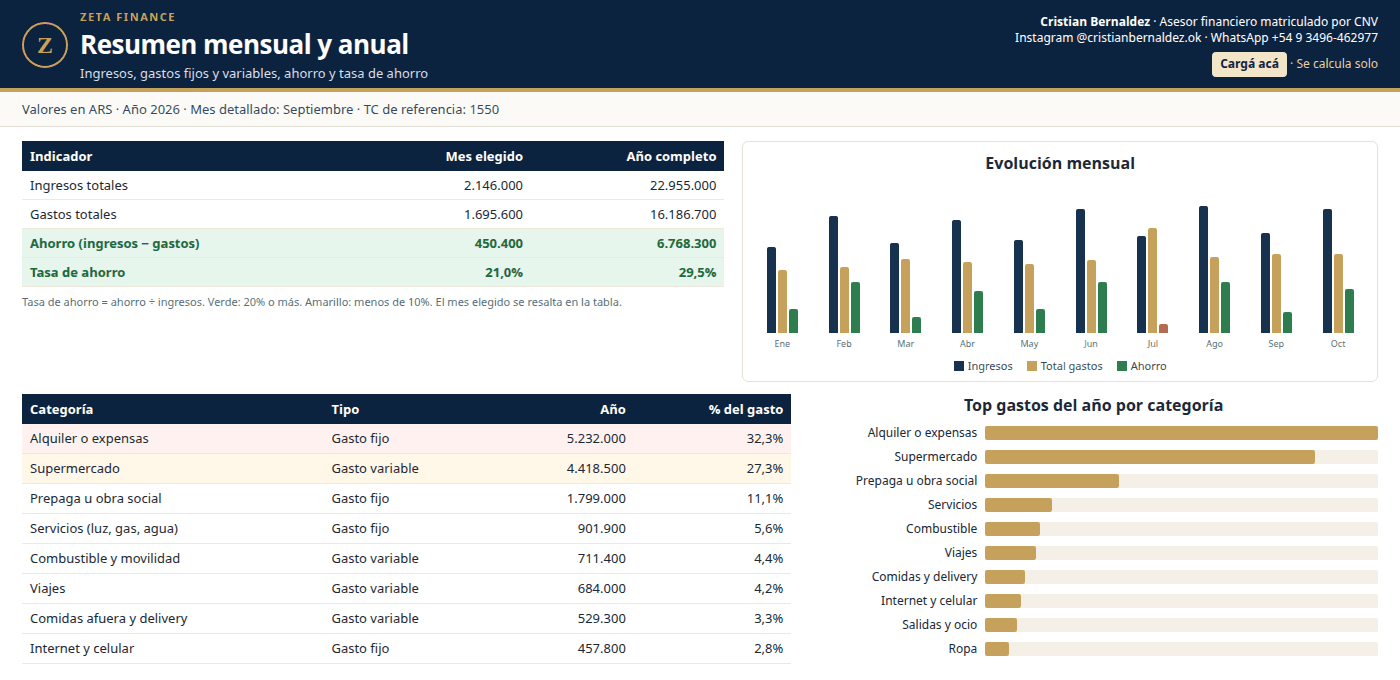Click the "Ahorro (ingresos − gastos)" row label
Screen dimensions: 1400x680
click(115, 243)
